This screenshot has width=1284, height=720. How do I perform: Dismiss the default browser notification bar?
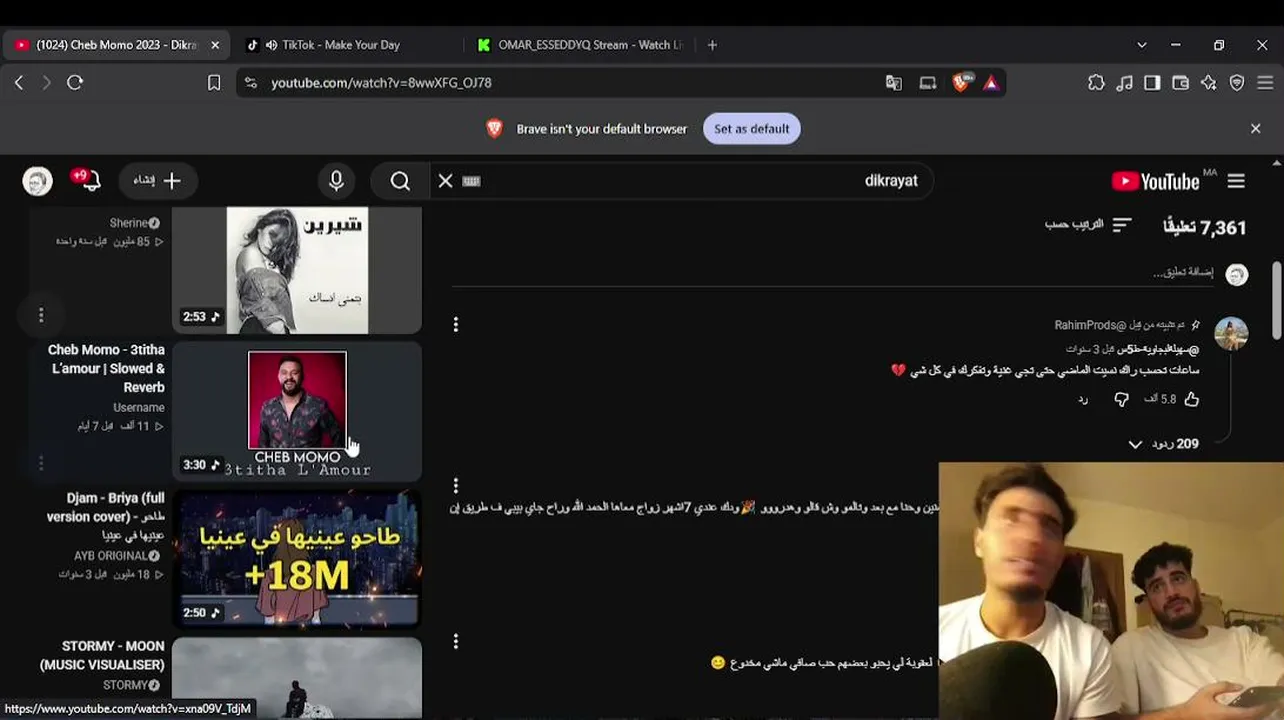(1256, 129)
